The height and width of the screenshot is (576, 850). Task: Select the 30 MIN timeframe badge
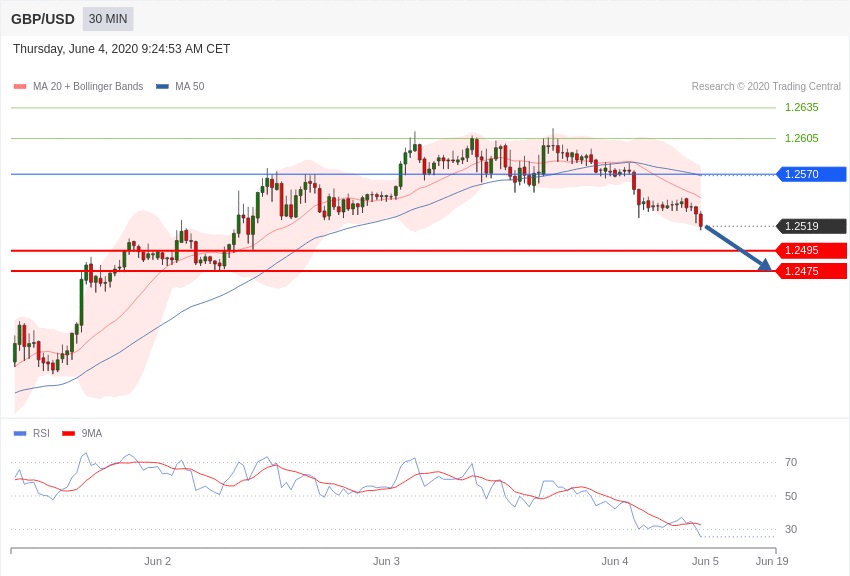pyautogui.click(x=108, y=19)
